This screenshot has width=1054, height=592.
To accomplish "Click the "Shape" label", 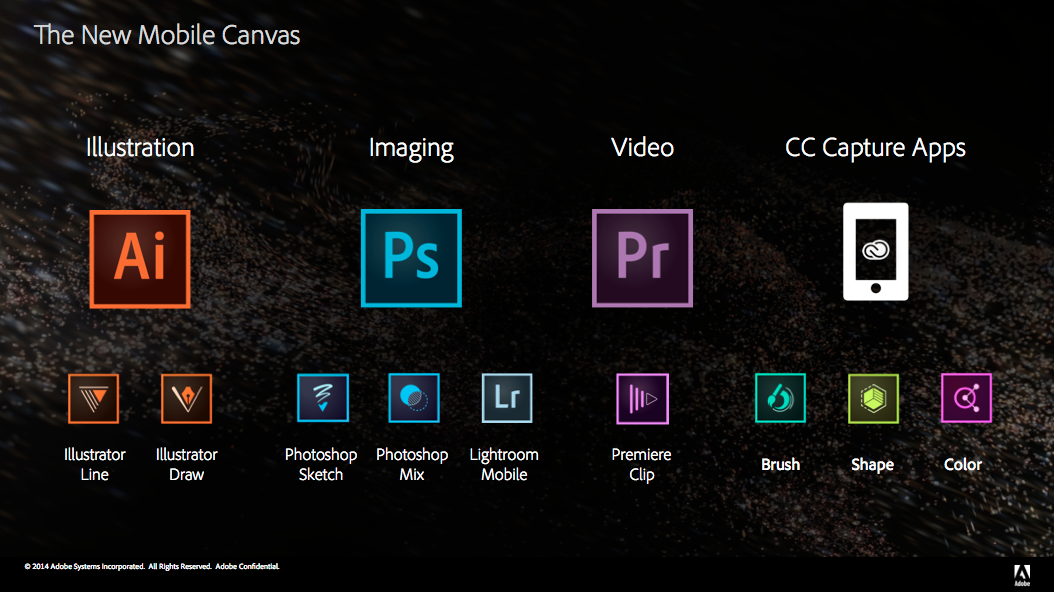I will (873, 465).
